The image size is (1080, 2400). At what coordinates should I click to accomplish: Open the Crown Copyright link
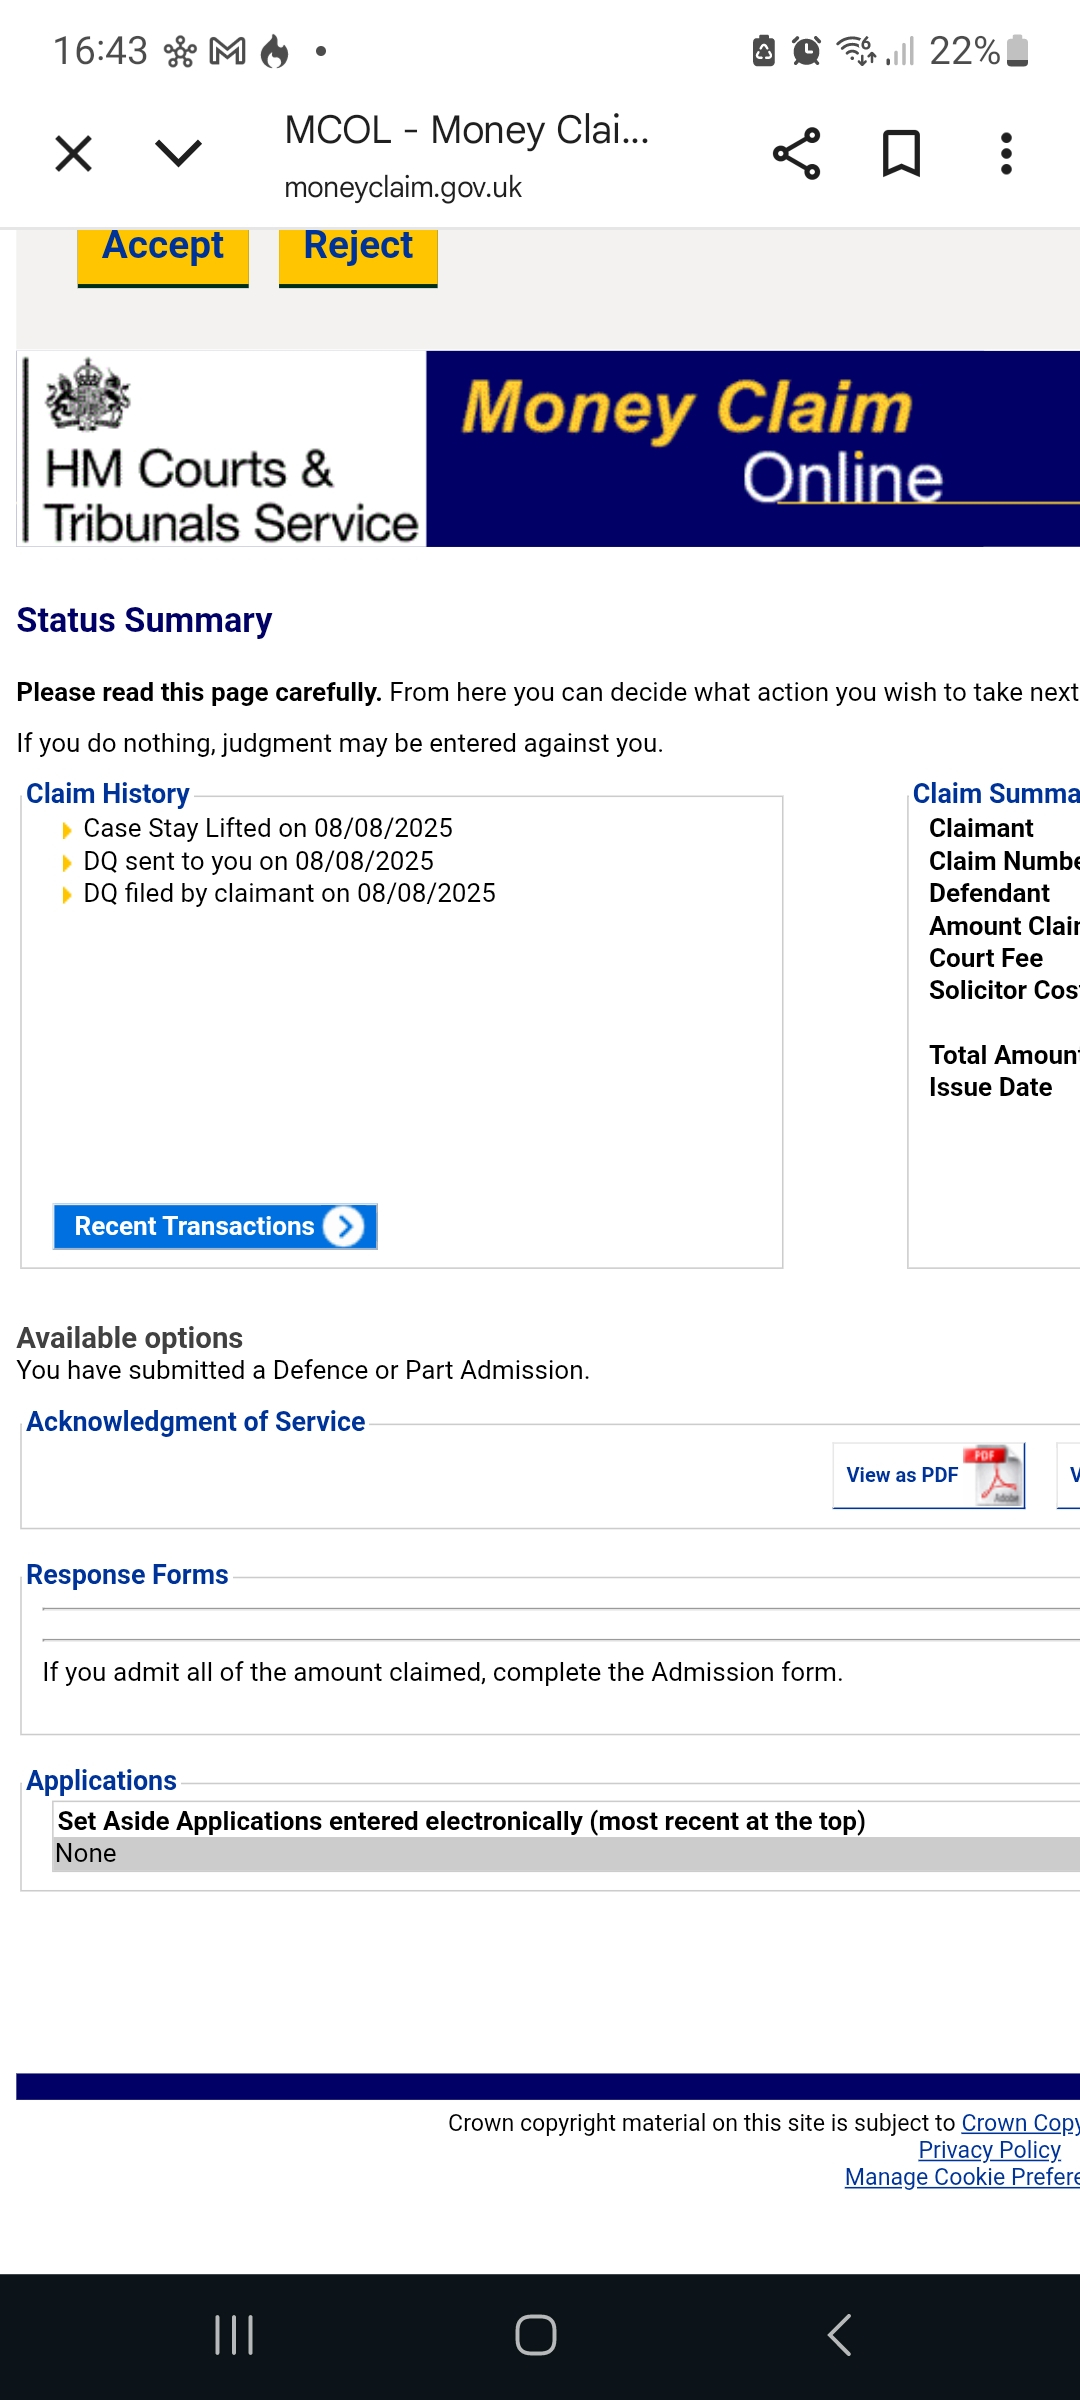pyautogui.click(x=1020, y=2122)
